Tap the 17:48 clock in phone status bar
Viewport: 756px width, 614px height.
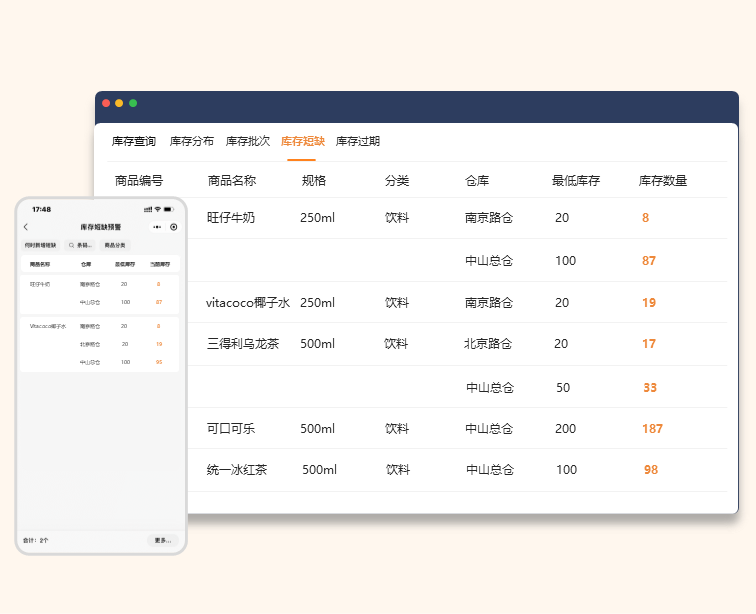click(x=41, y=209)
